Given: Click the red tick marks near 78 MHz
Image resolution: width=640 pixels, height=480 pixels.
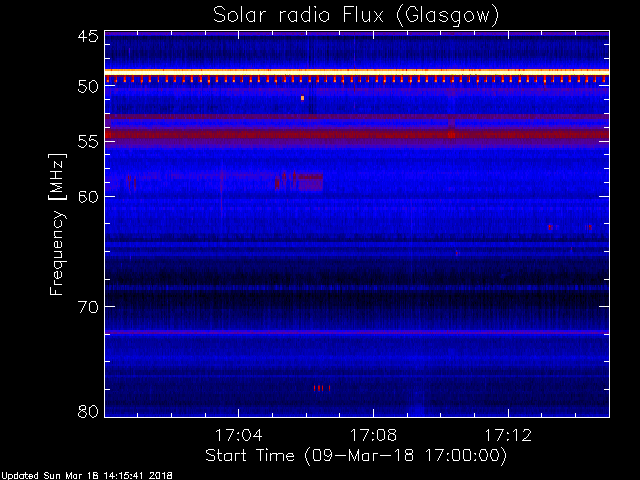Looking at the screenshot, I should click(x=322, y=388).
